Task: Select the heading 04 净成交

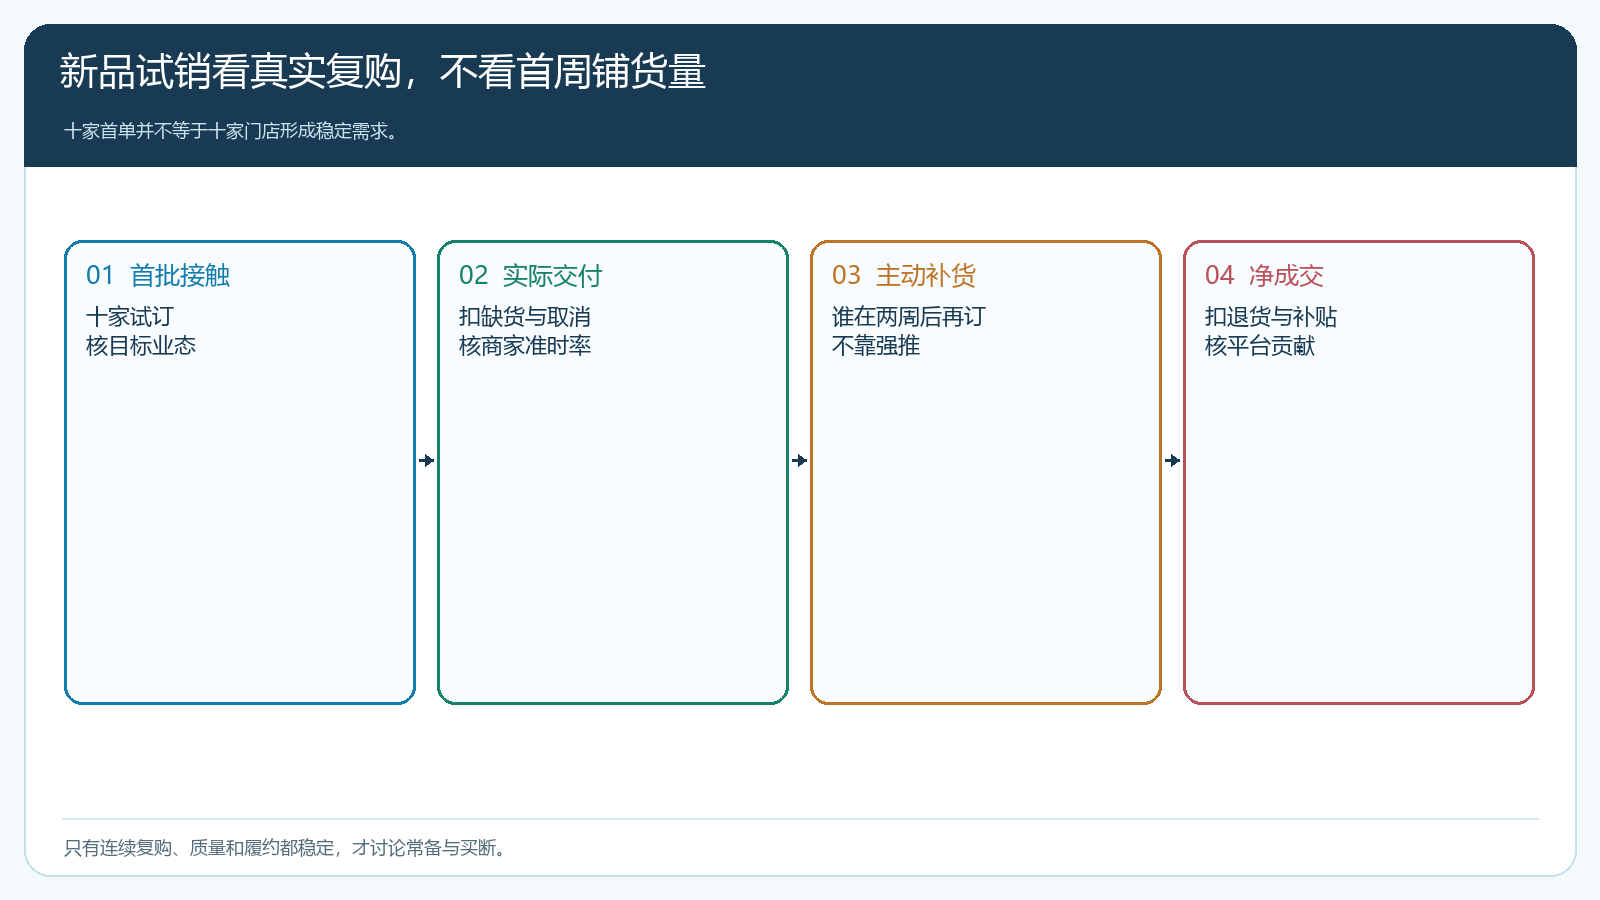Action: click(x=1265, y=275)
